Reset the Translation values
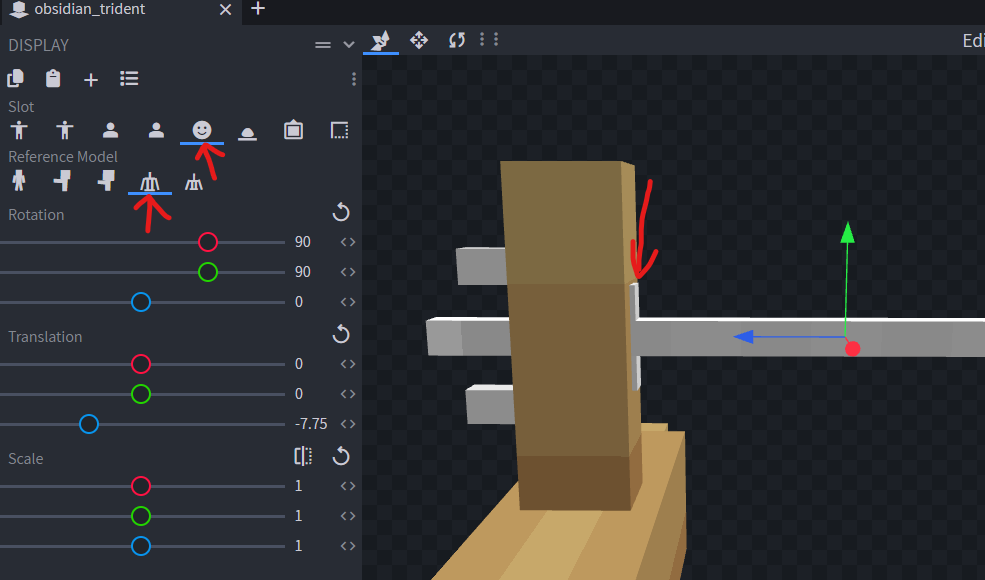Viewport: 985px width, 580px height. point(341,335)
